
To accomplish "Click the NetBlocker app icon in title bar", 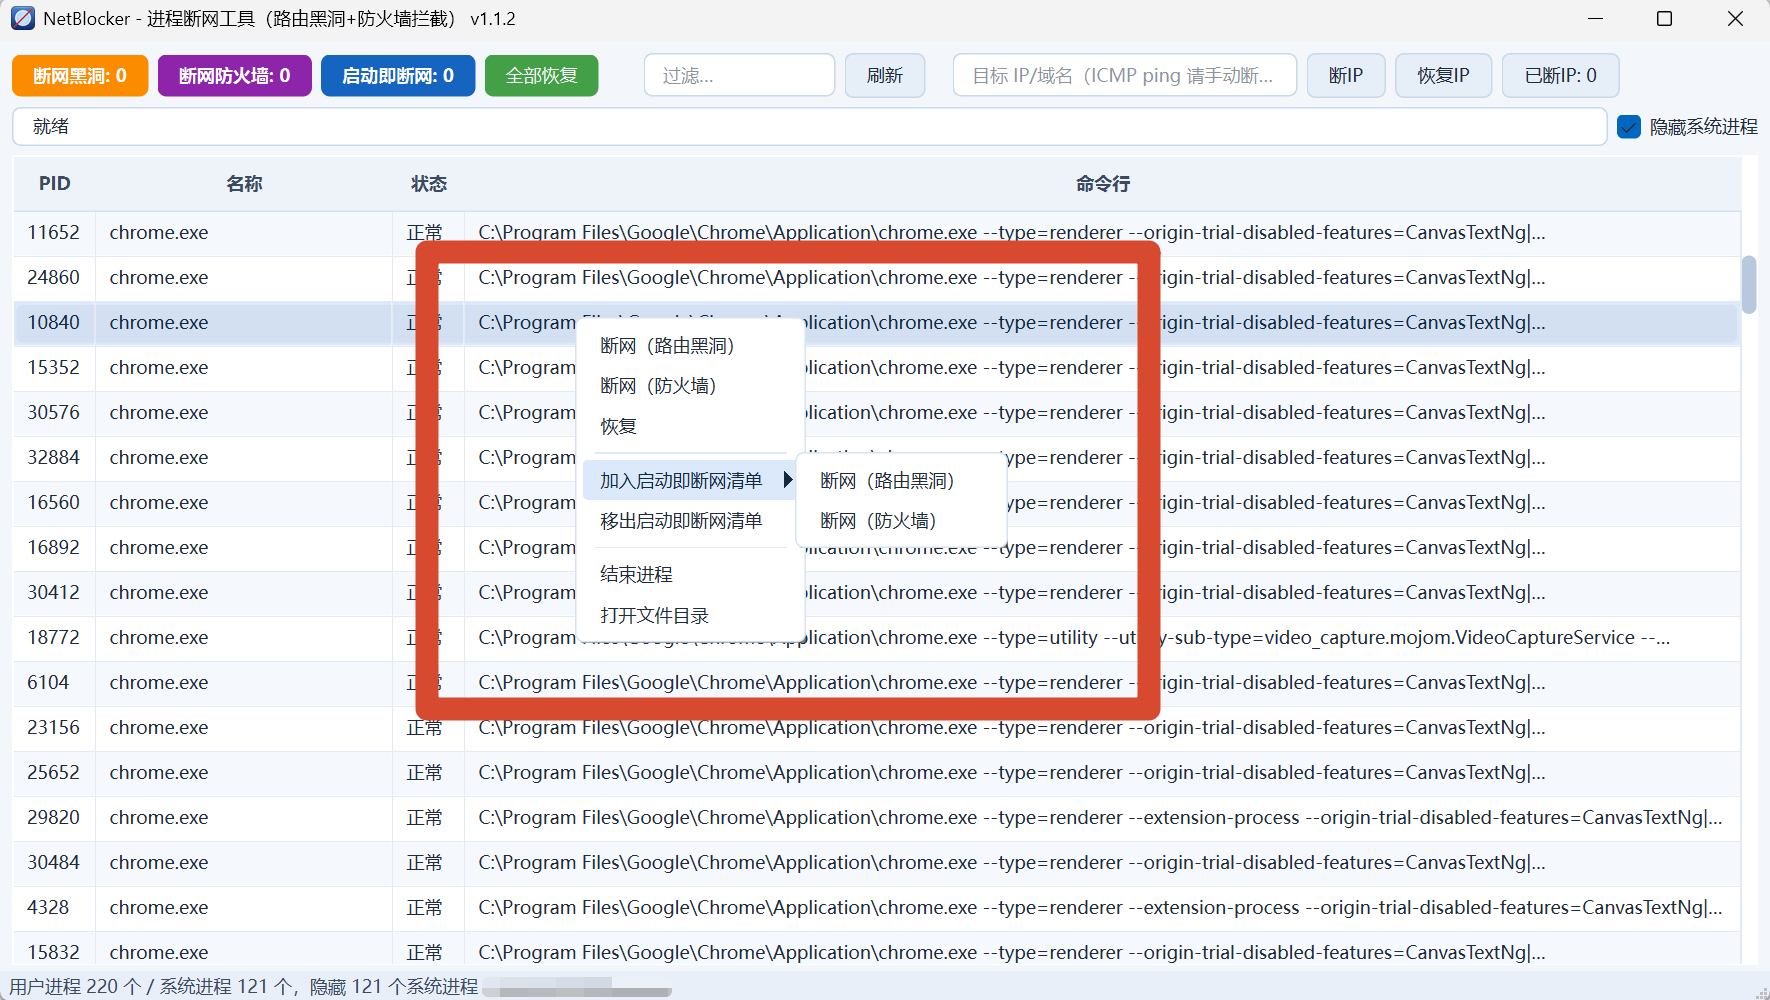I will pyautogui.click(x=22, y=18).
